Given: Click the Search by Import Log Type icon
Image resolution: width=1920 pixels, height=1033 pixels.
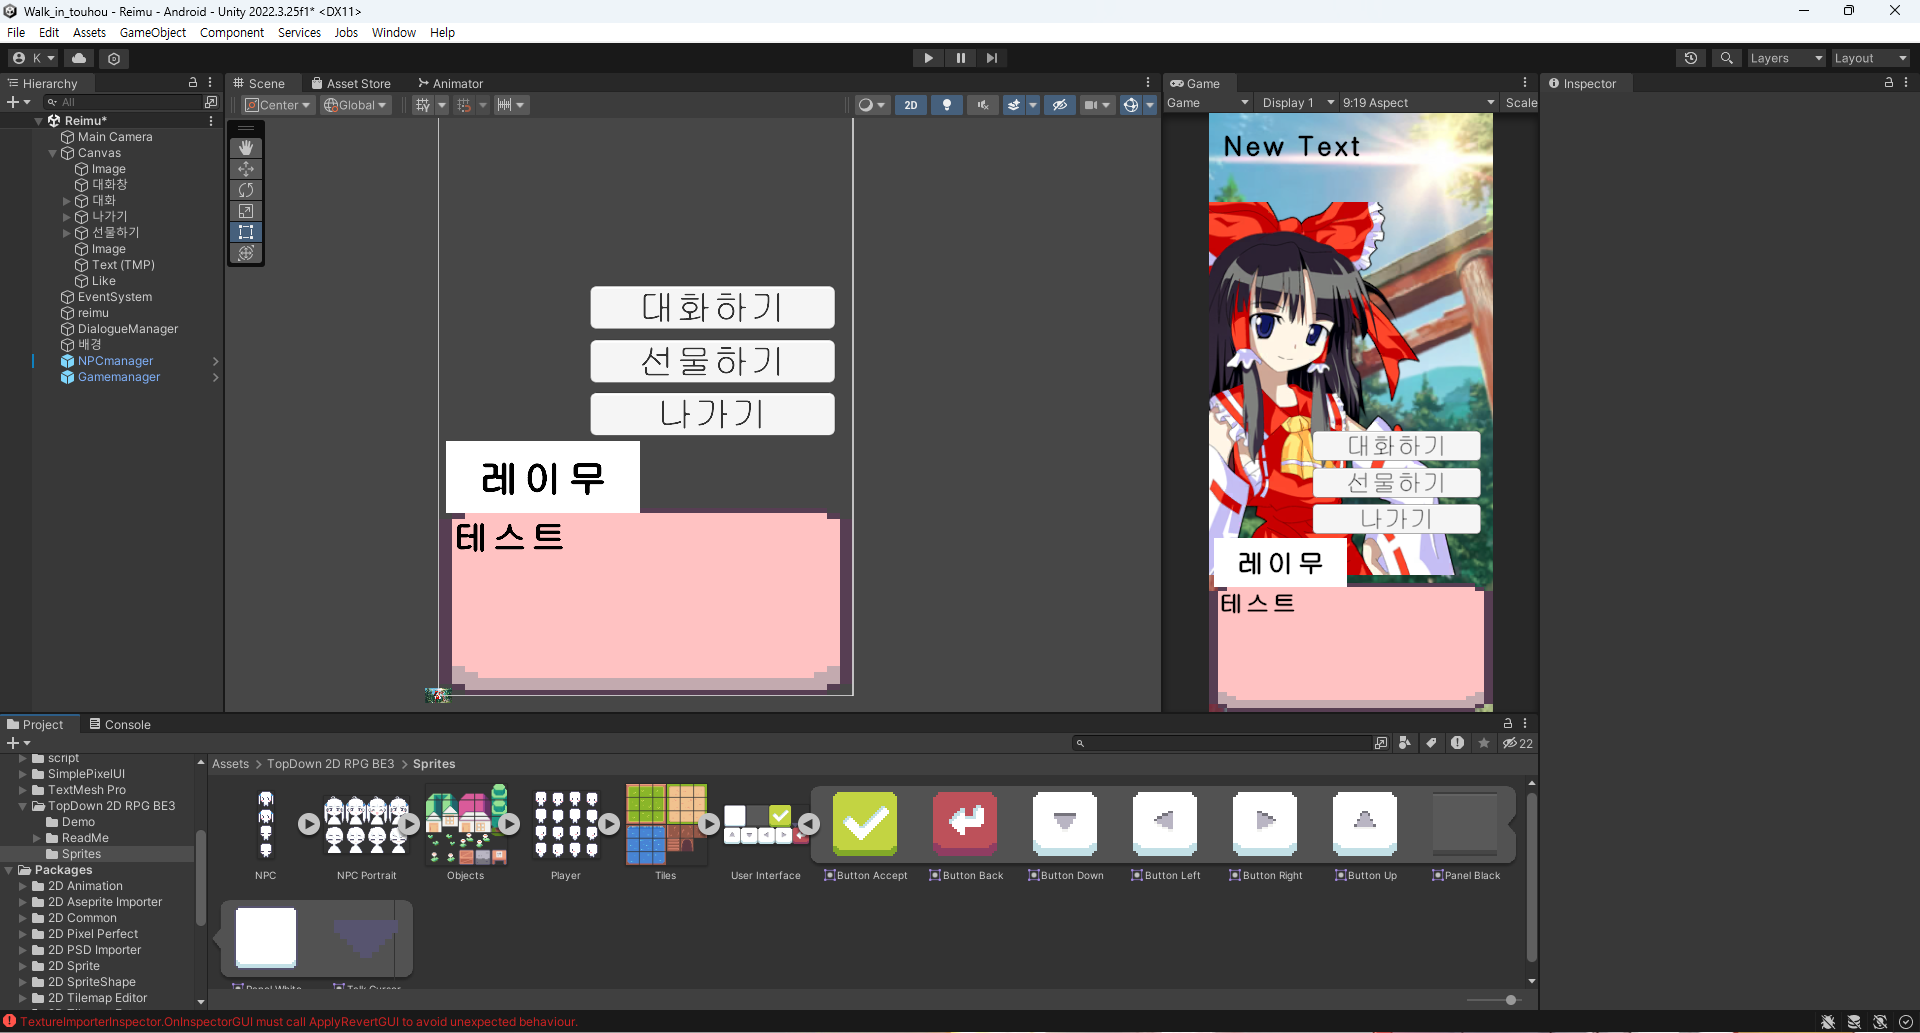Looking at the screenshot, I should click(1457, 743).
